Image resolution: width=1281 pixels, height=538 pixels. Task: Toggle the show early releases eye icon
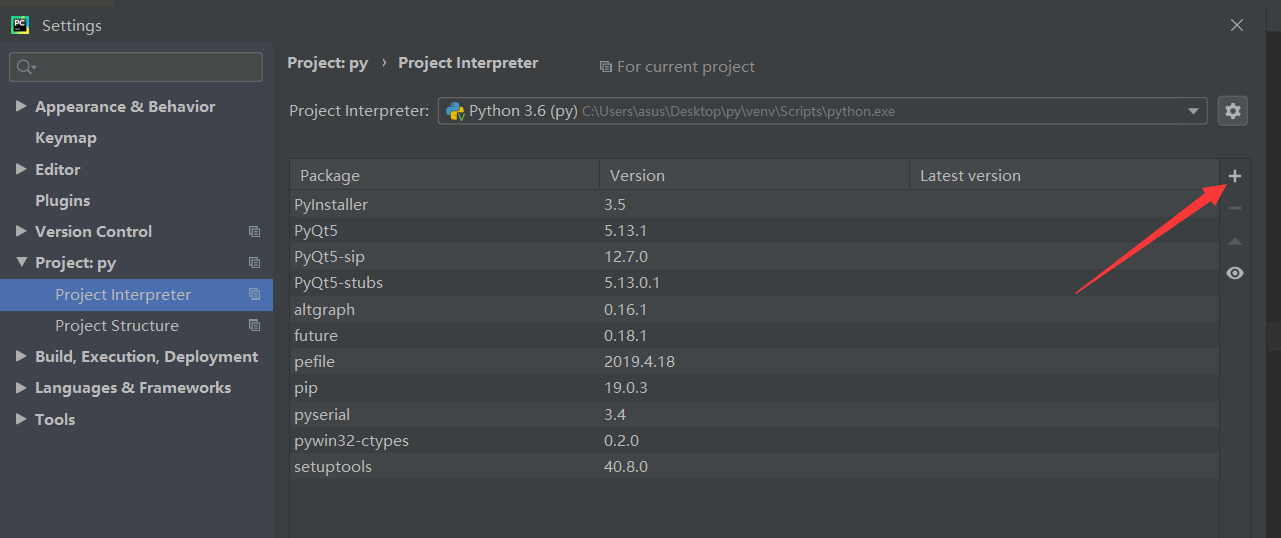1235,273
